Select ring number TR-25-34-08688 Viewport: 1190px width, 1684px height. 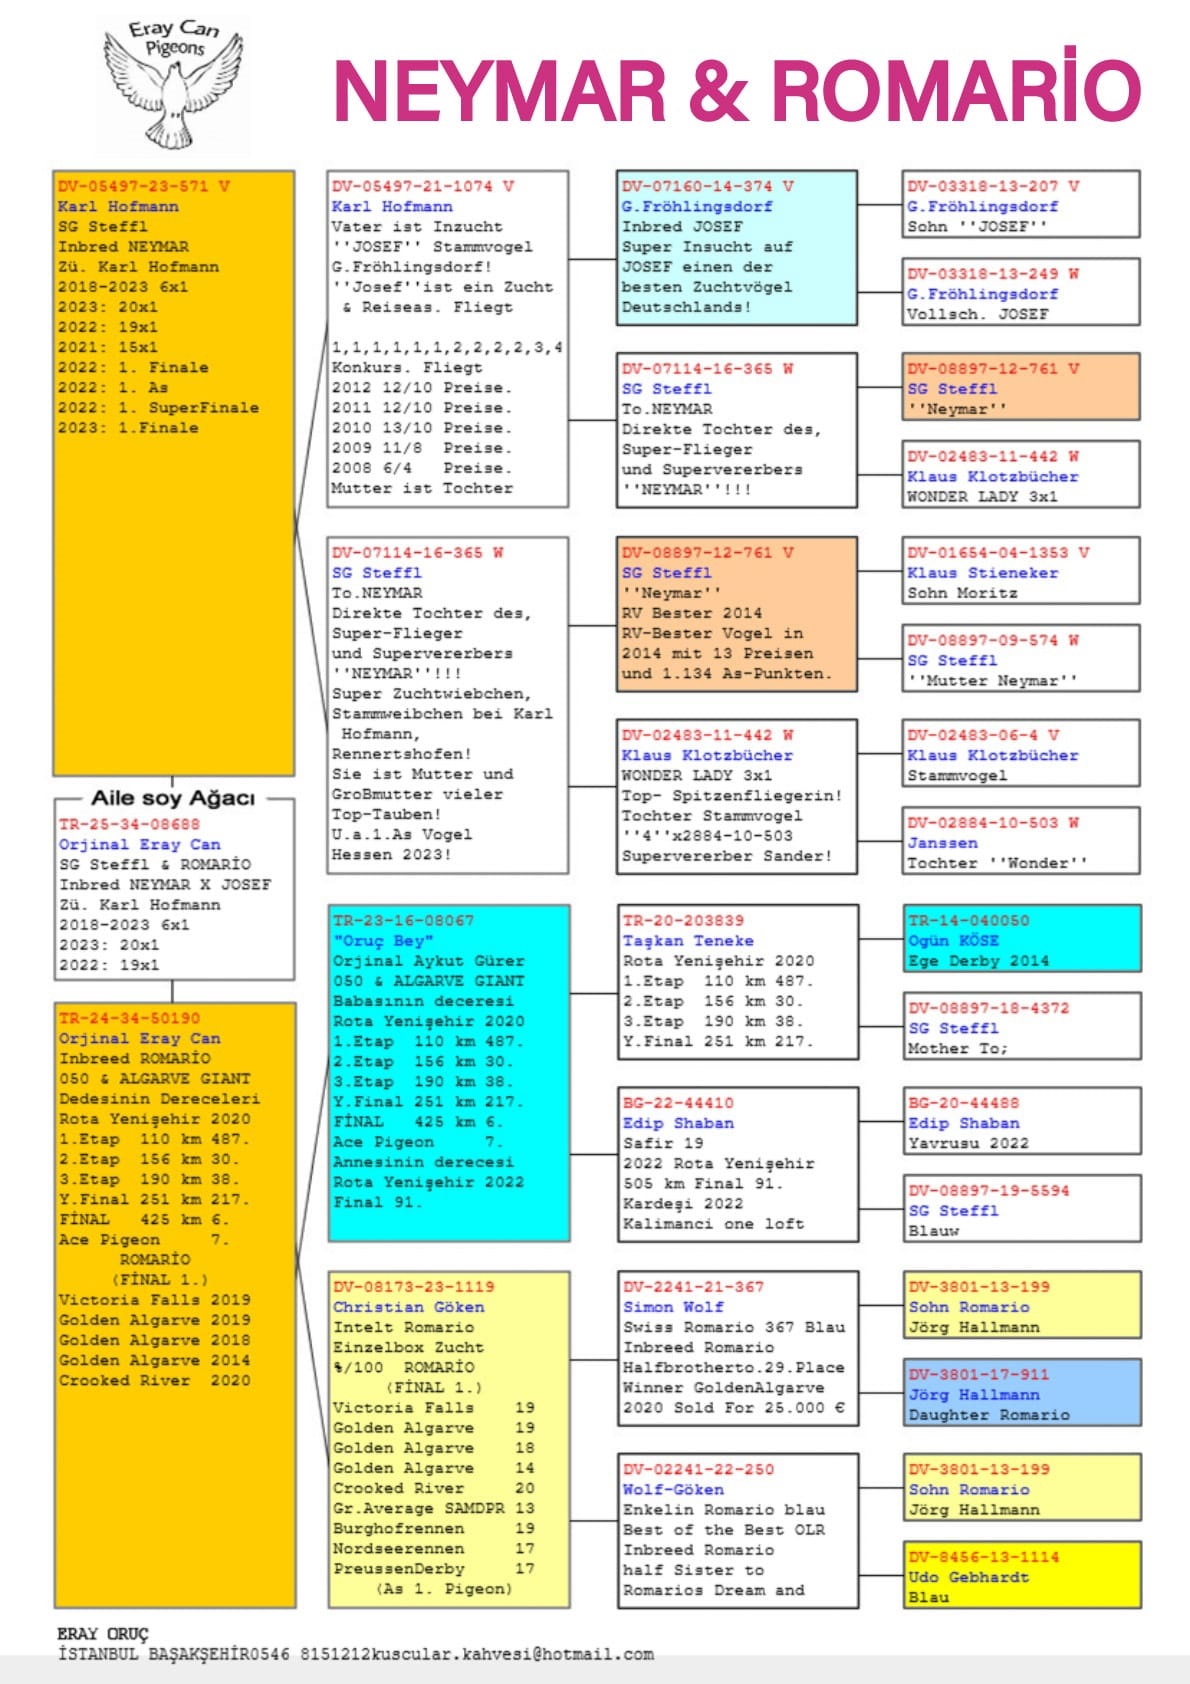[129, 825]
